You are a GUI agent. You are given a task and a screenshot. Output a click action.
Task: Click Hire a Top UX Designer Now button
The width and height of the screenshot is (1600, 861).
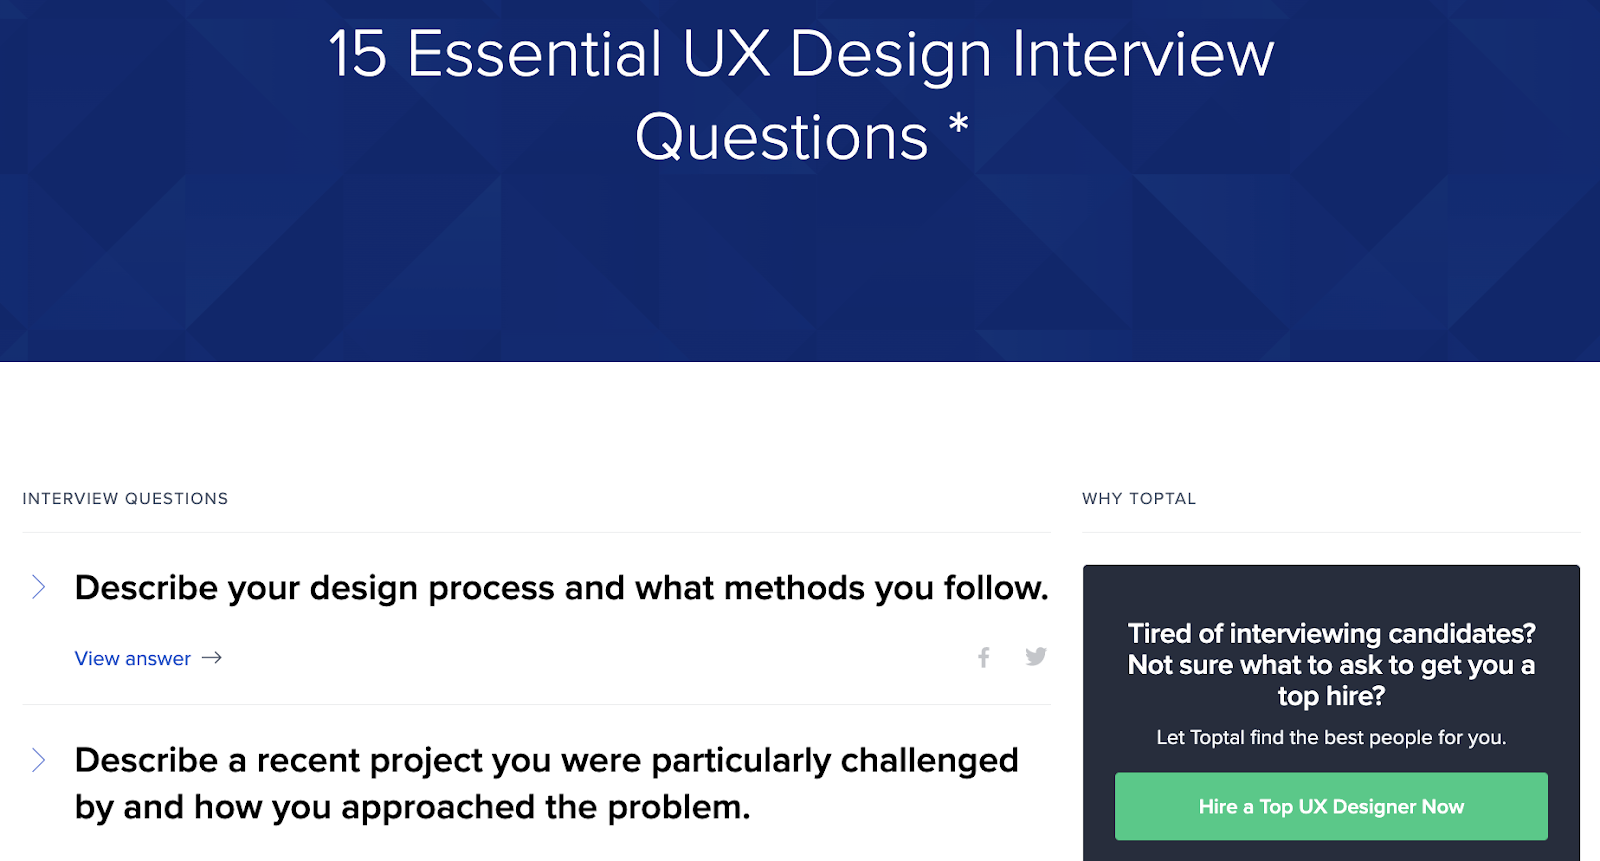click(x=1331, y=806)
